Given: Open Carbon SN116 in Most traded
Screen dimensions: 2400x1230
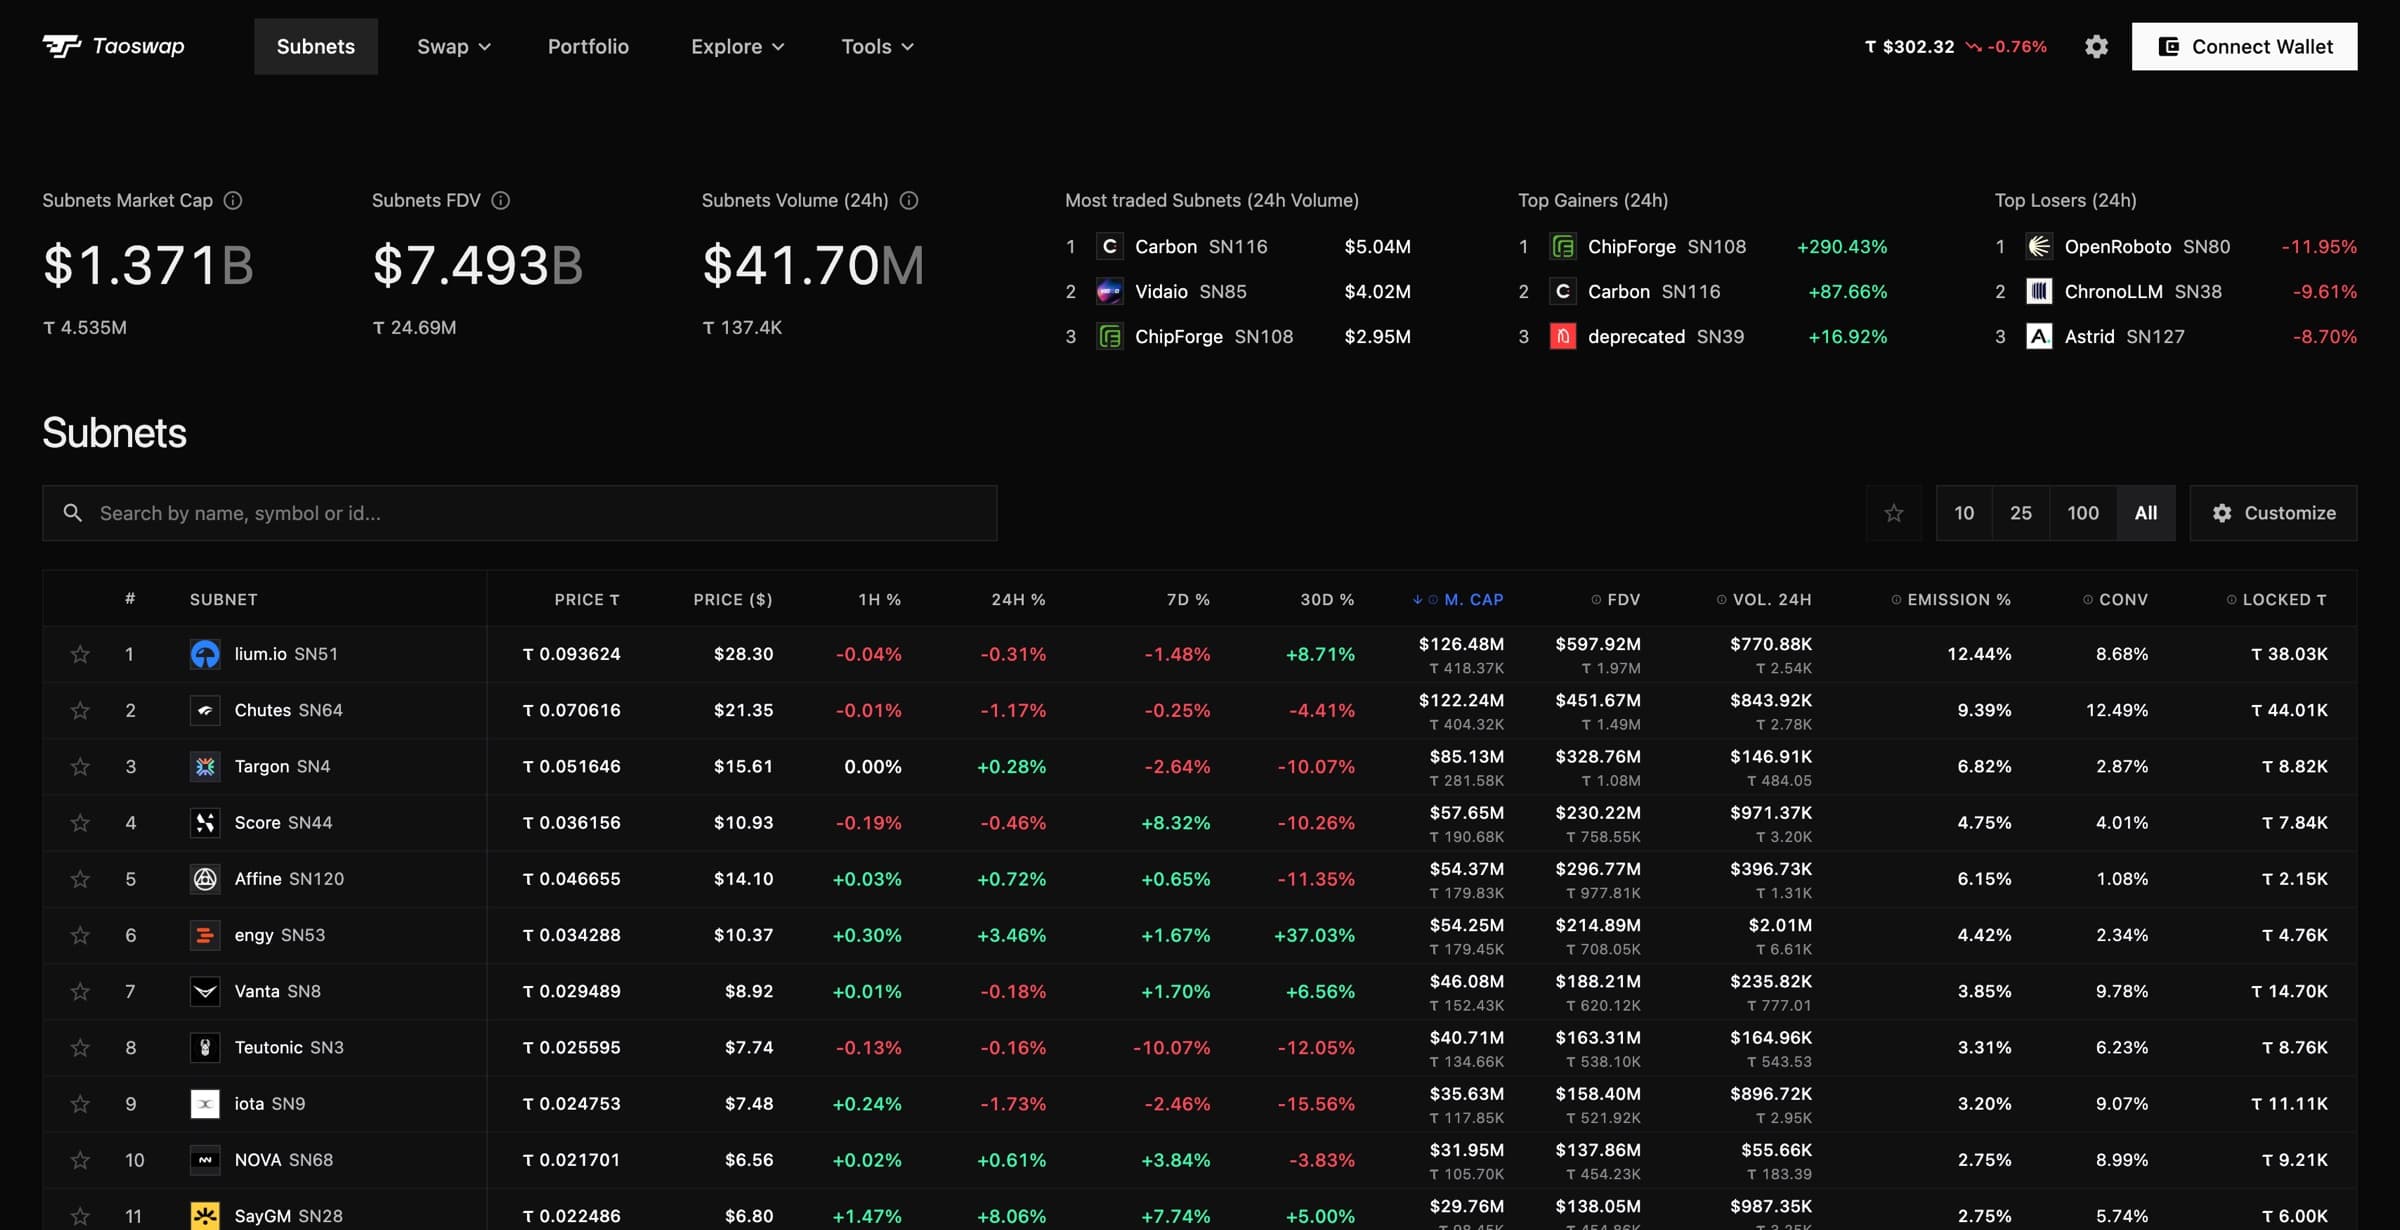Looking at the screenshot, I should (x=1238, y=246).
